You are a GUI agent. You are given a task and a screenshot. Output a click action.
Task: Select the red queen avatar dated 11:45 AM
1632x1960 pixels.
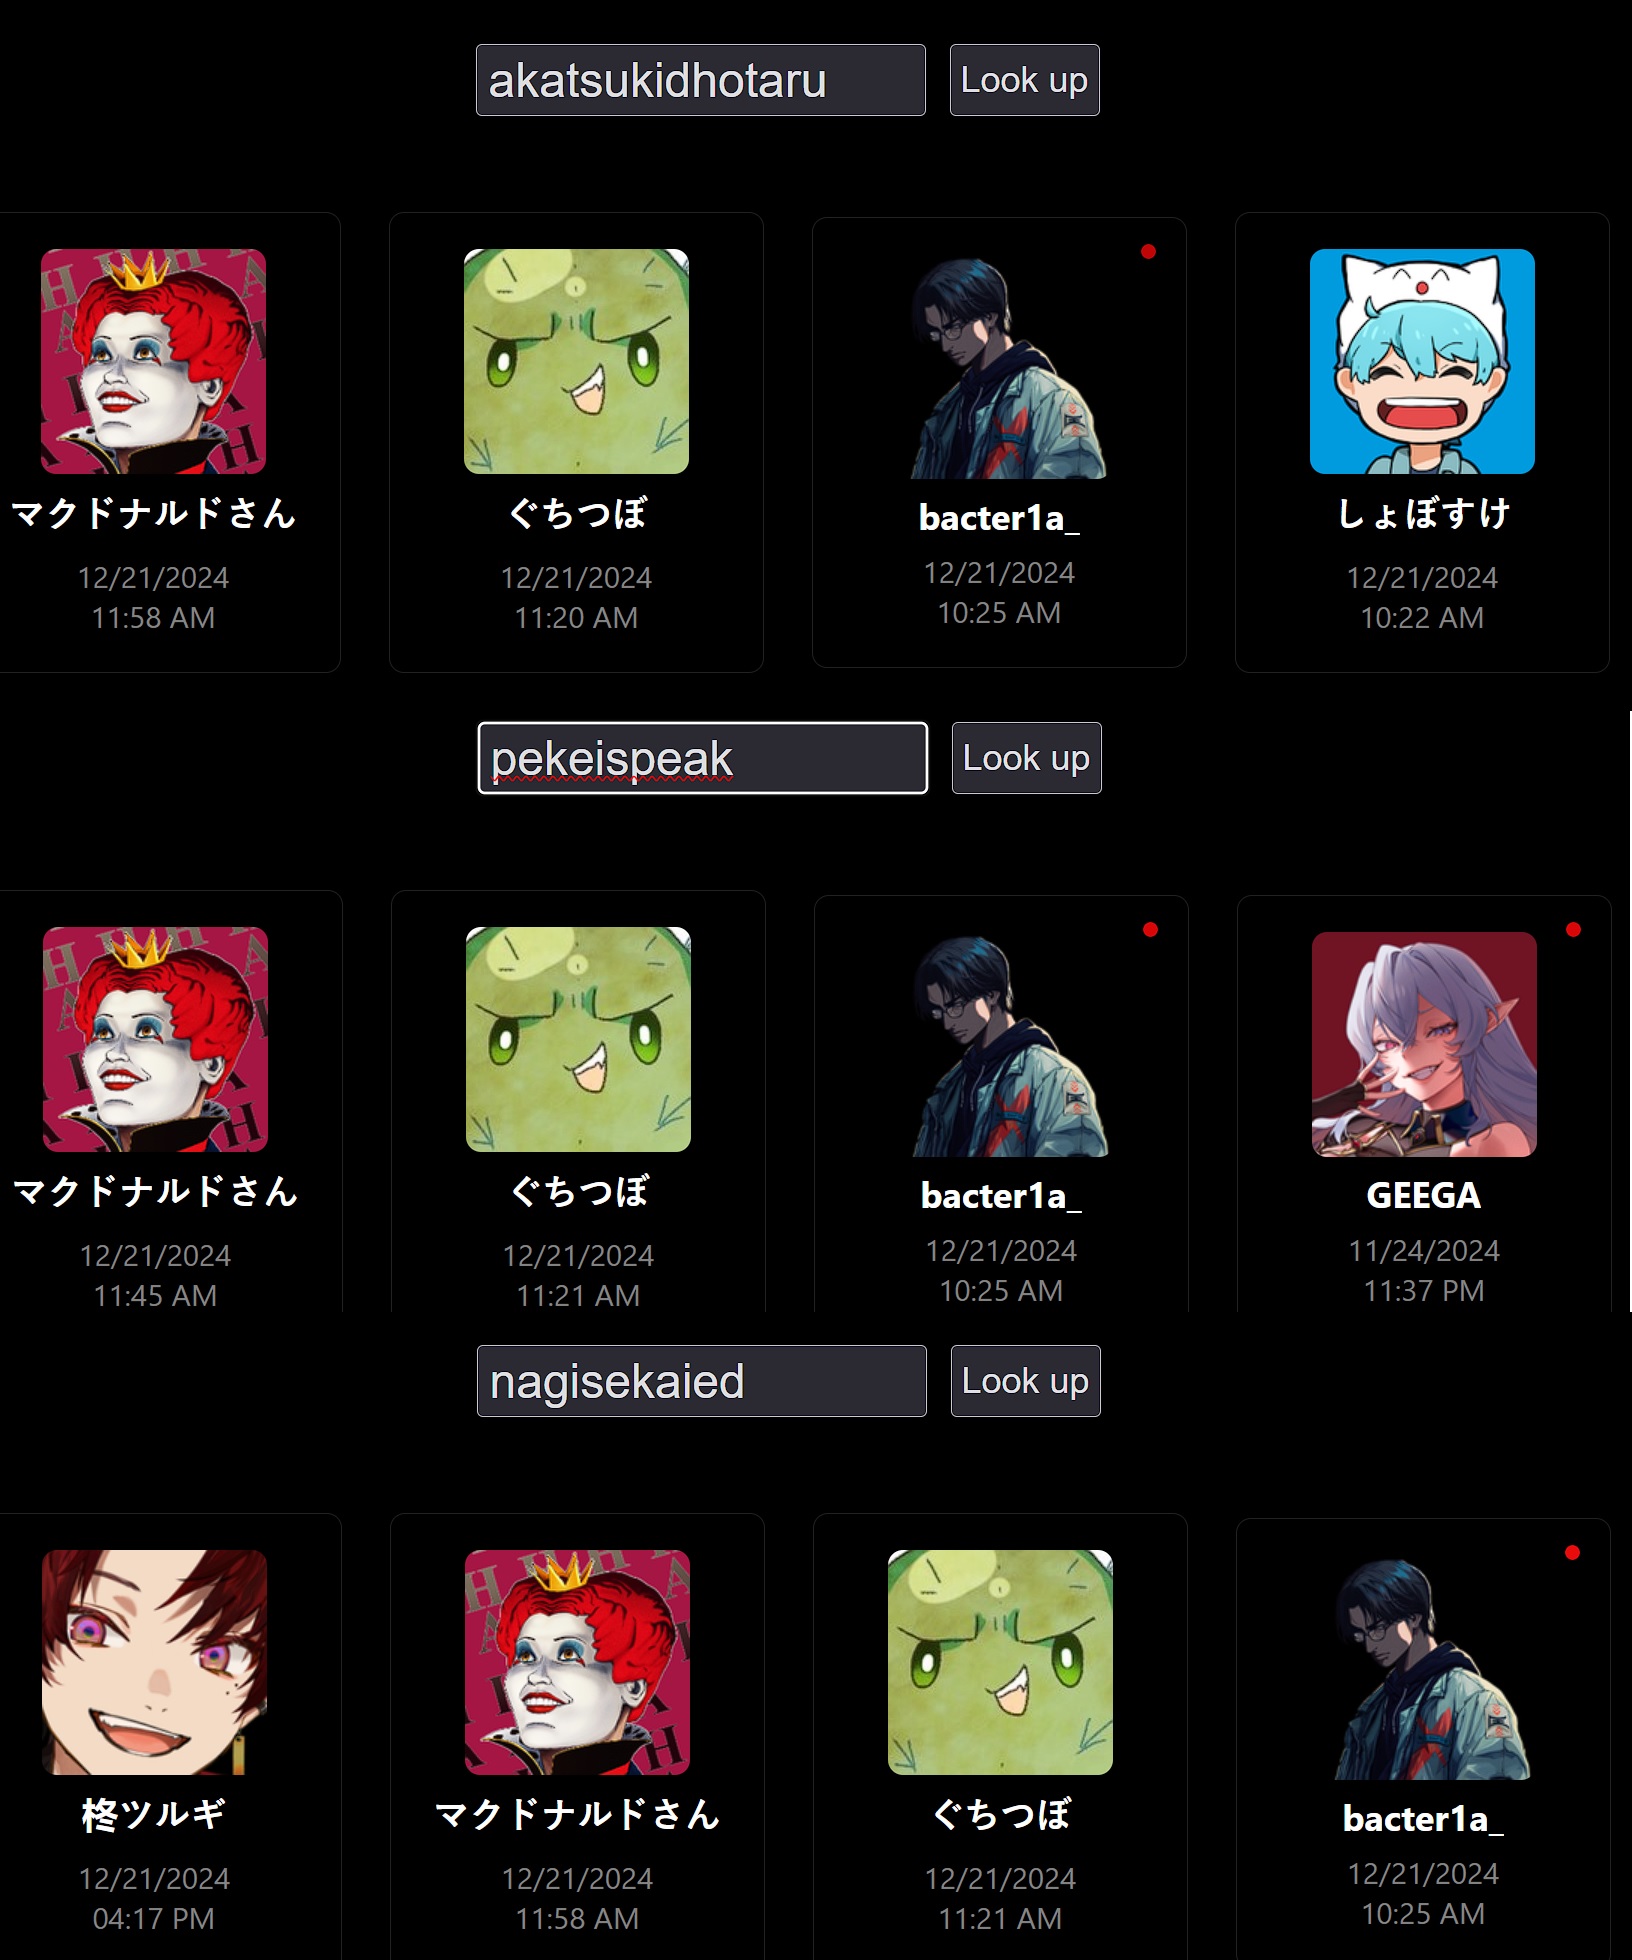(x=155, y=1039)
